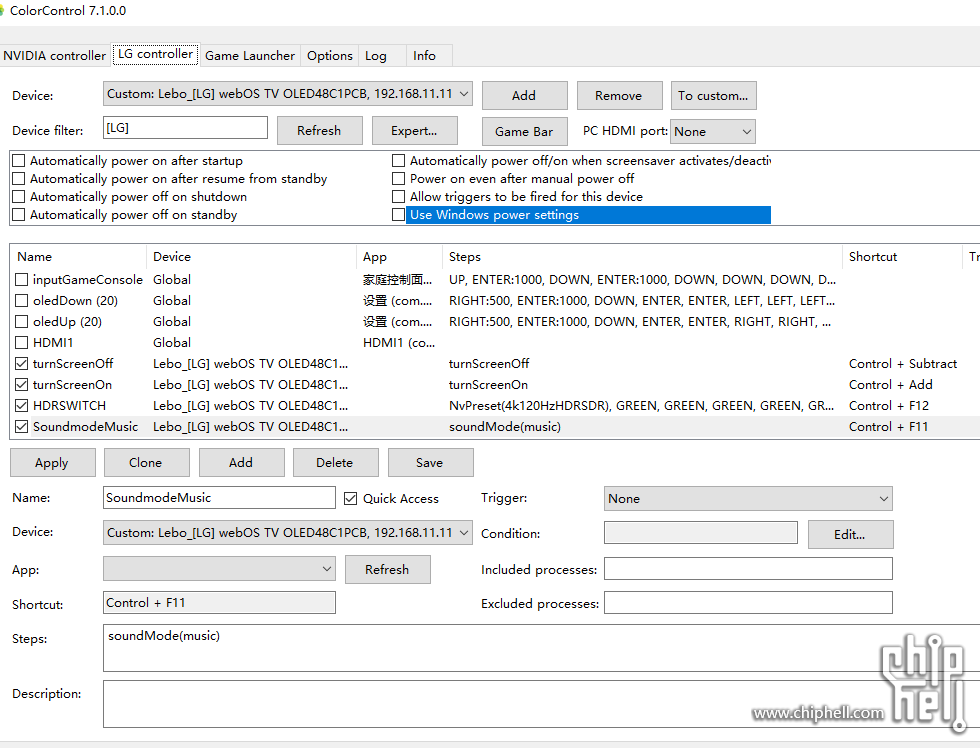Click the Save preset button

click(431, 462)
